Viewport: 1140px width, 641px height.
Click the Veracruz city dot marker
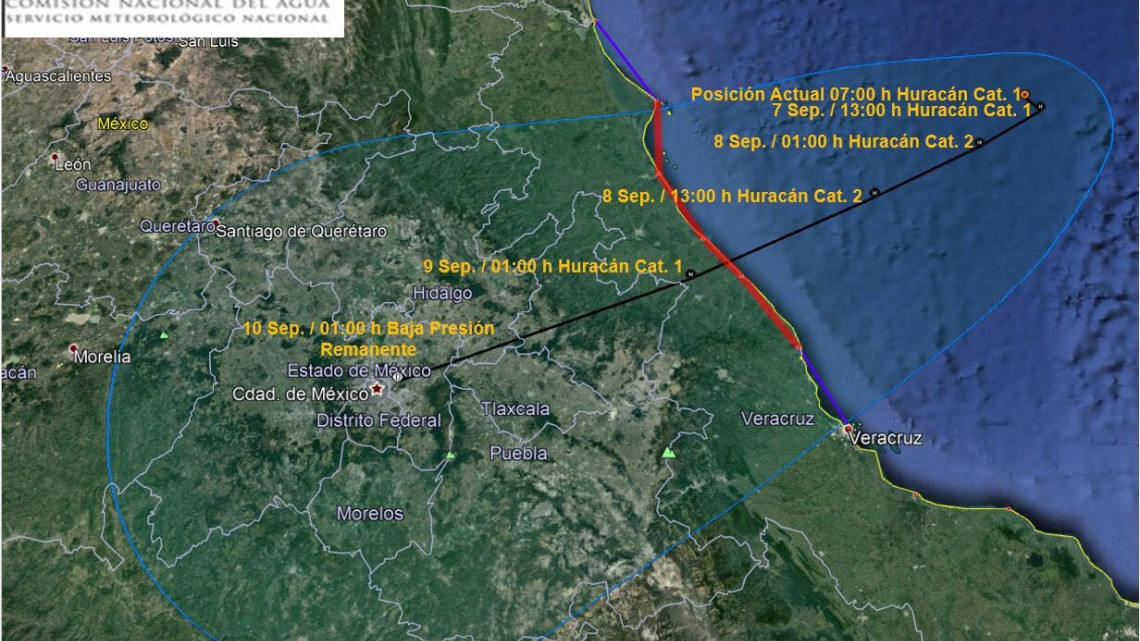point(848,428)
